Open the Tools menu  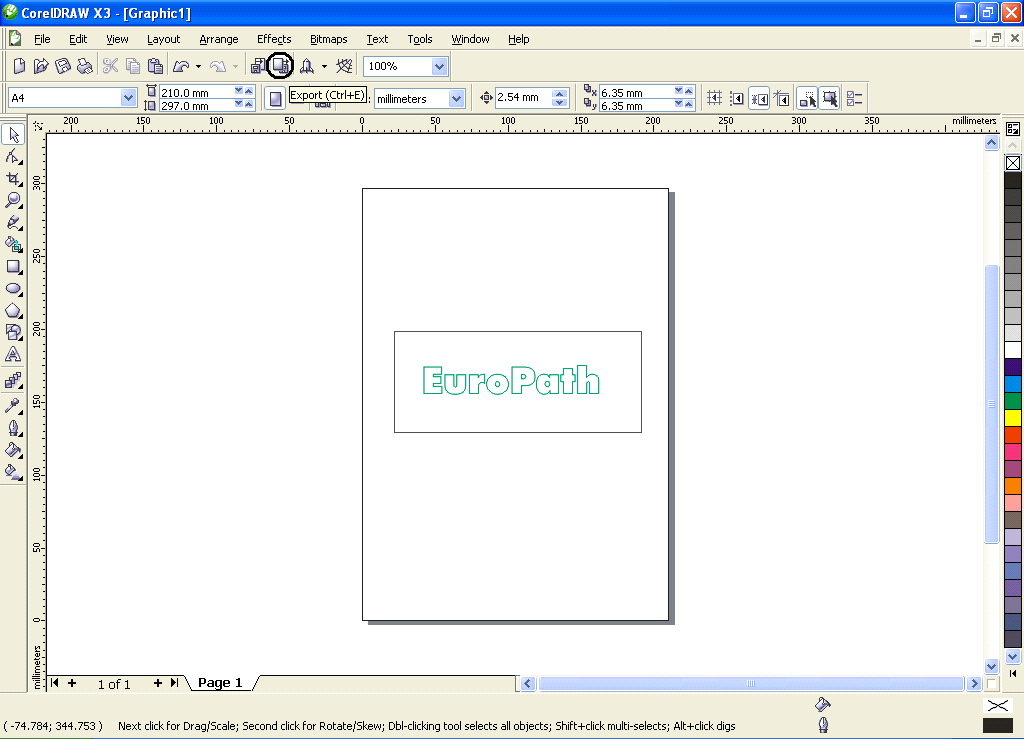[x=420, y=39]
